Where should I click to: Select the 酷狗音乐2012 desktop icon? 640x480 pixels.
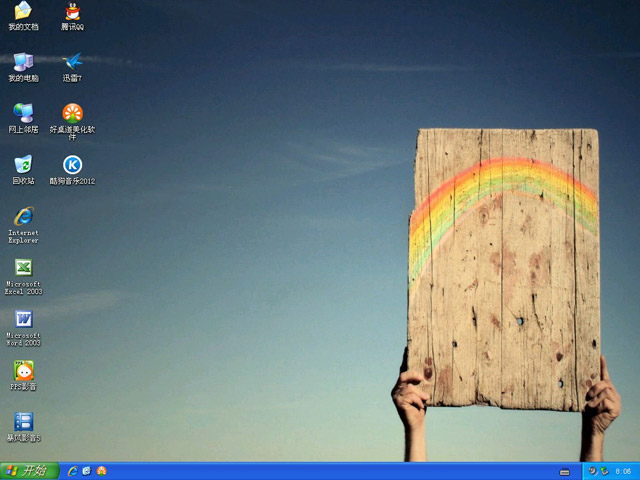point(72,165)
